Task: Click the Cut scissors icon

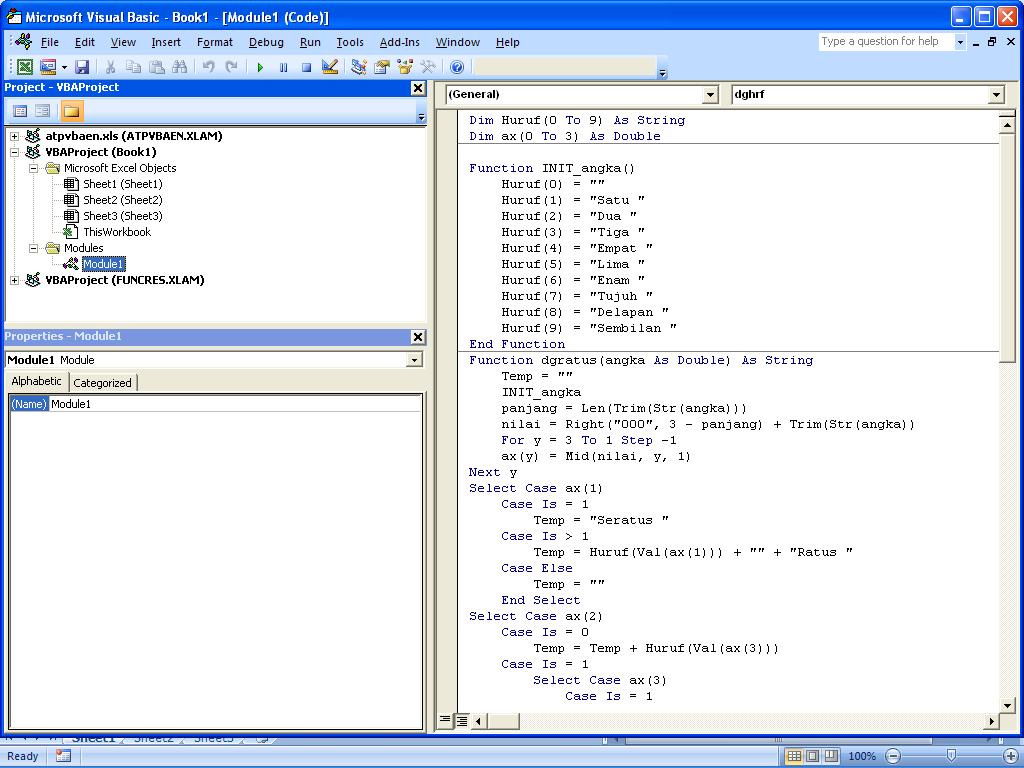Action: pos(110,67)
